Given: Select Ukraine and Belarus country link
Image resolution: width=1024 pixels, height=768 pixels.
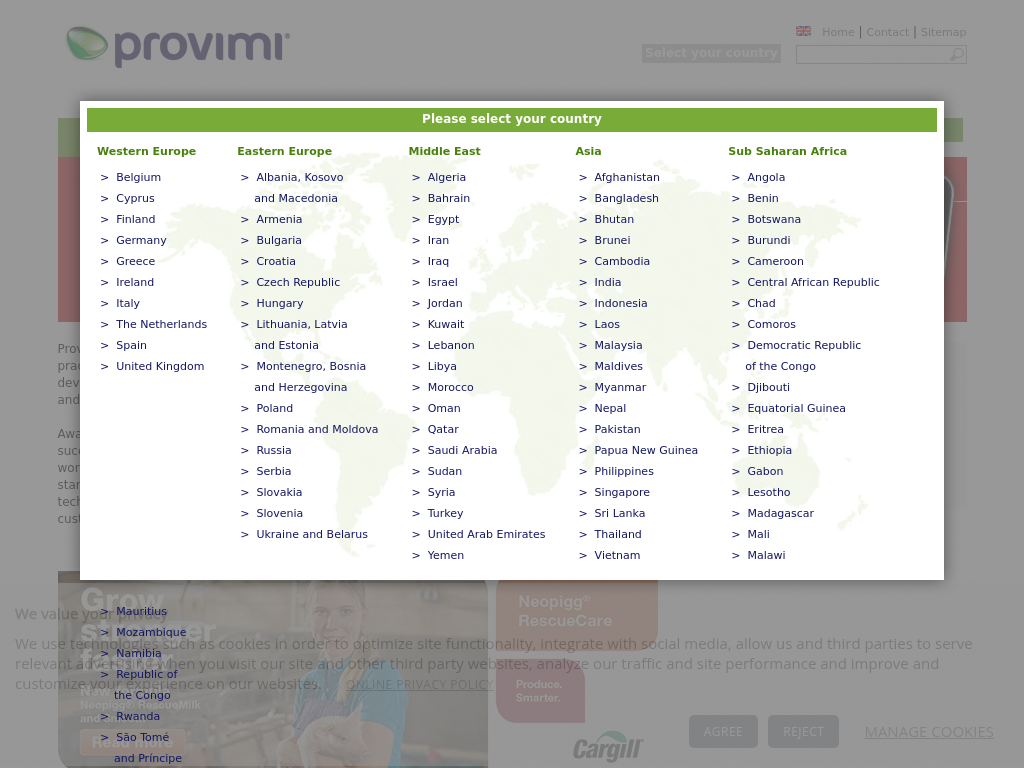Looking at the screenshot, I should (312, 534).
